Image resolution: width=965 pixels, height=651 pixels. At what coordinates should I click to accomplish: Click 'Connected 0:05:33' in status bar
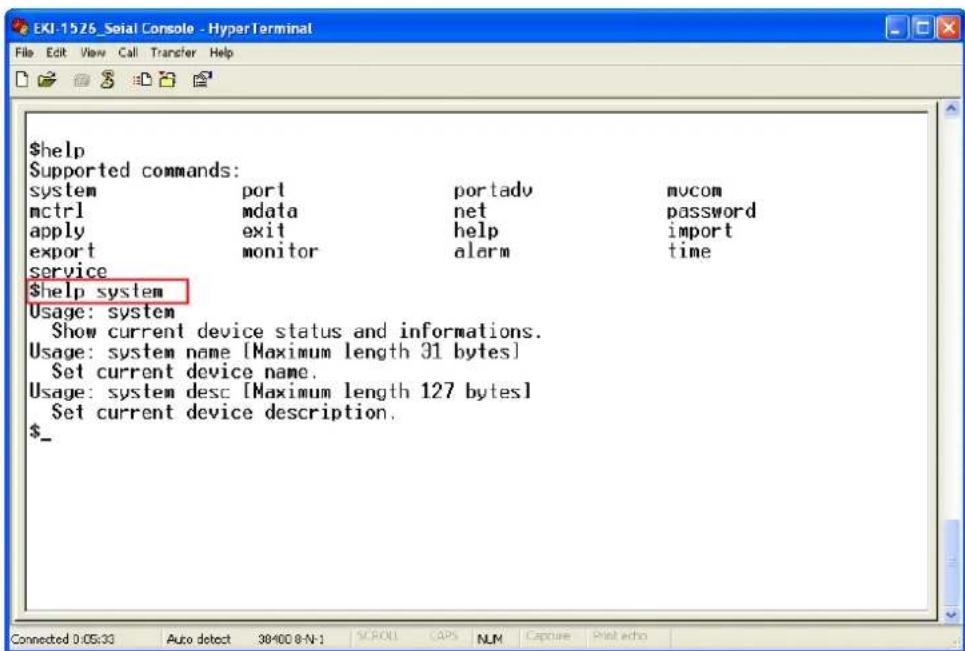(62, 639)
